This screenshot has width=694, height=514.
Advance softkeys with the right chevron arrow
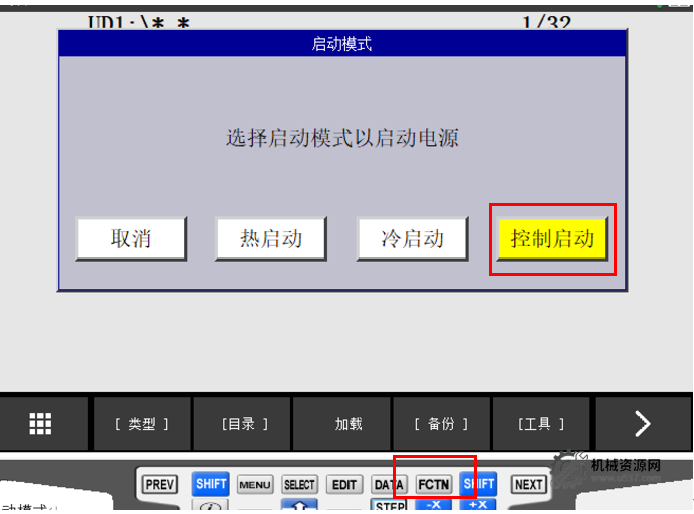pos(643,424)
